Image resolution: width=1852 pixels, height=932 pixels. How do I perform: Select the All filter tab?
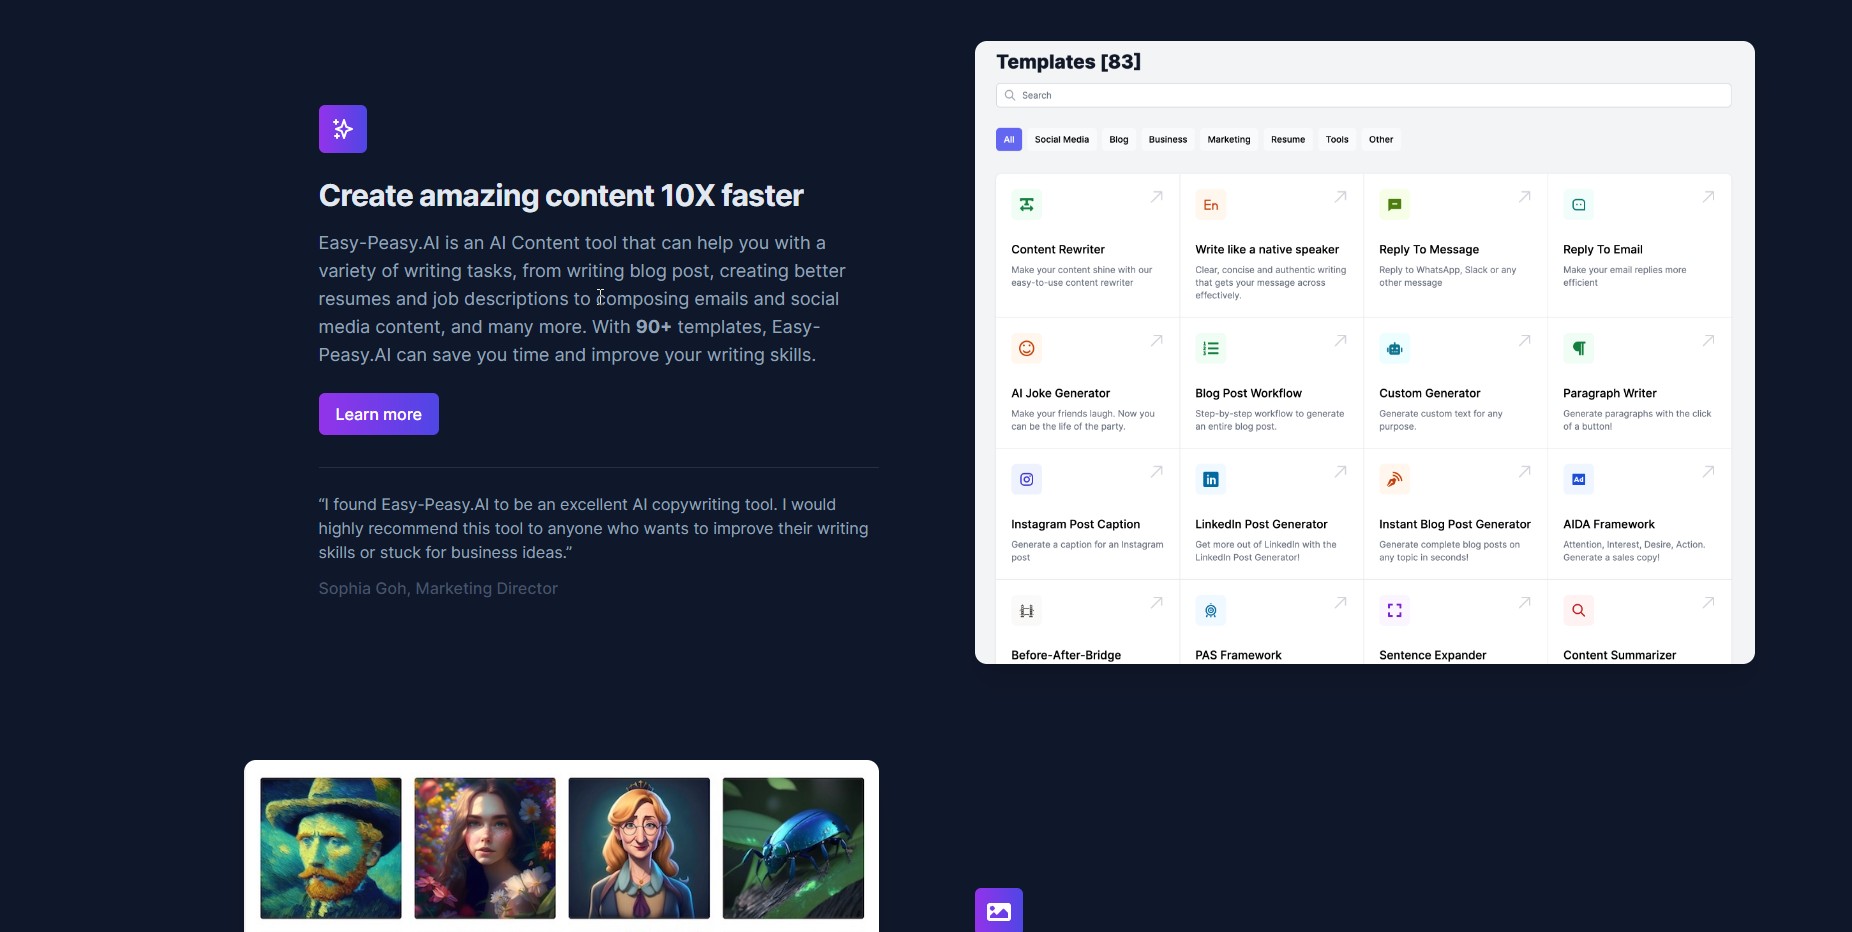click(1009, 140)
